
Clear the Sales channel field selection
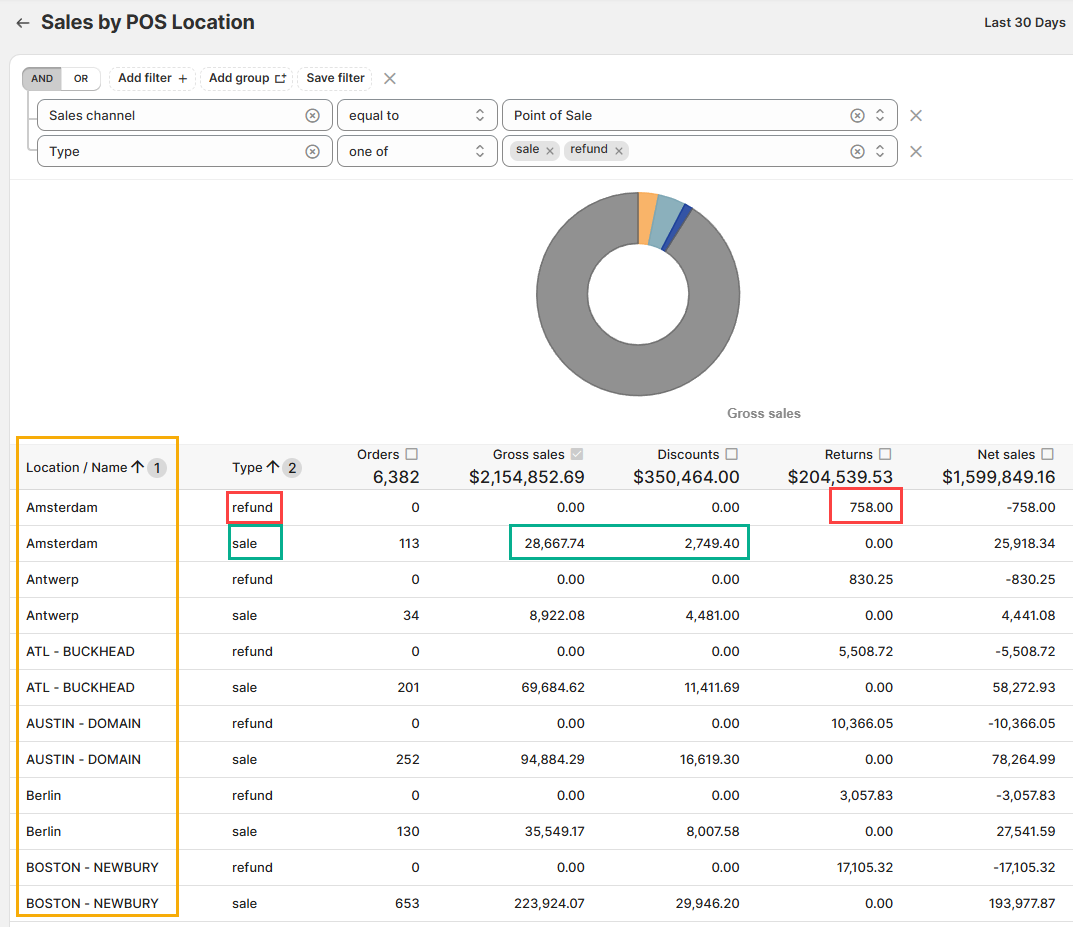pyautogui.click(x=312, y=116)
